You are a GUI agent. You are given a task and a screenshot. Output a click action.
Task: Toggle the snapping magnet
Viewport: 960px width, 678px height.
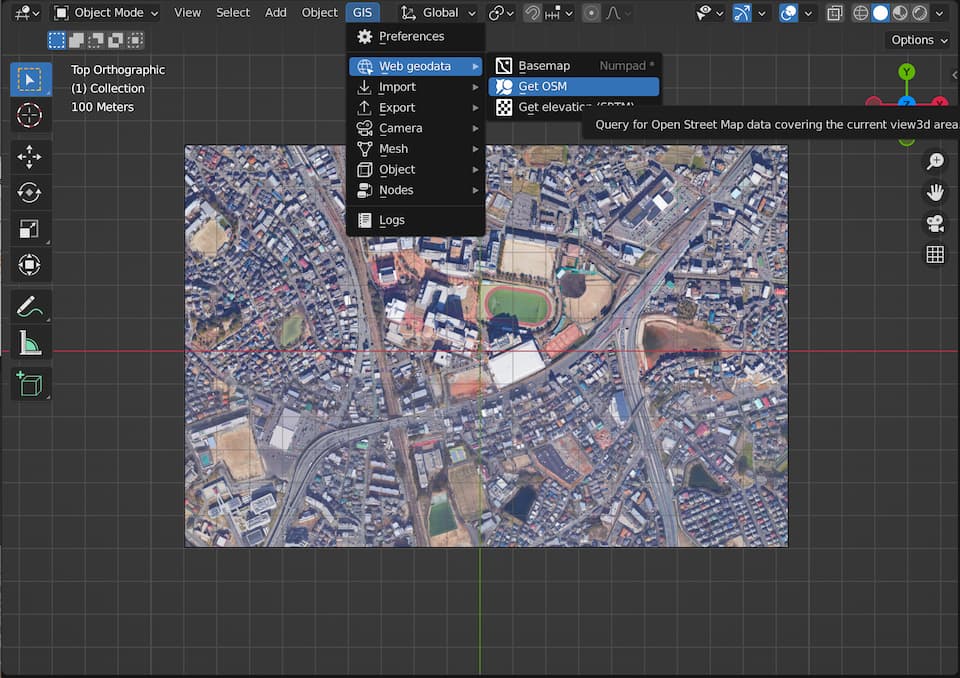click(x=534, y=13)
